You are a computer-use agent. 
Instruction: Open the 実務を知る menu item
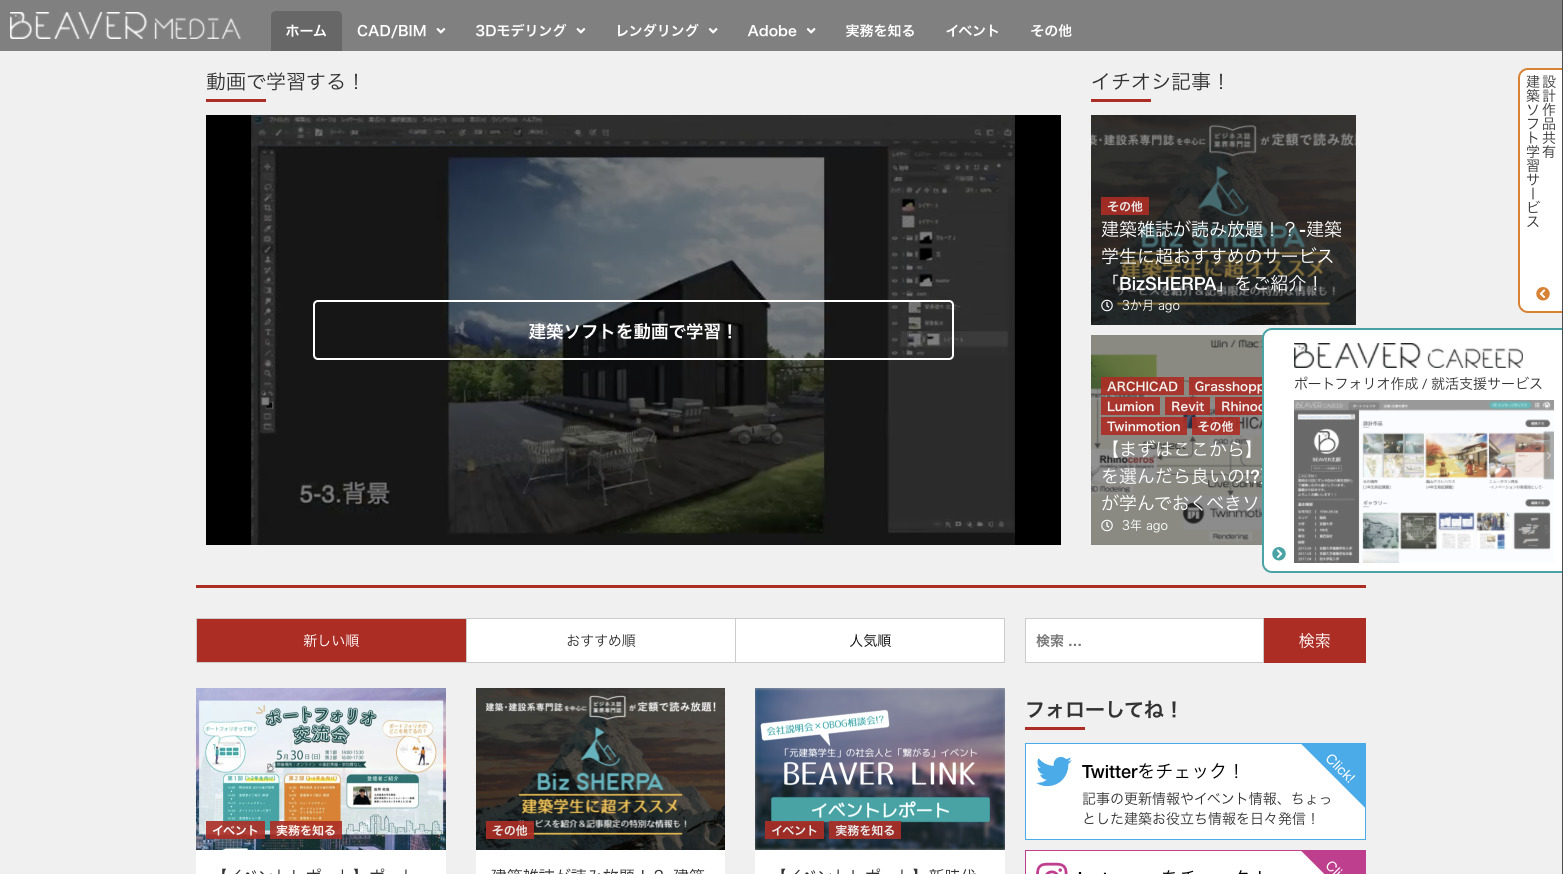880,31
